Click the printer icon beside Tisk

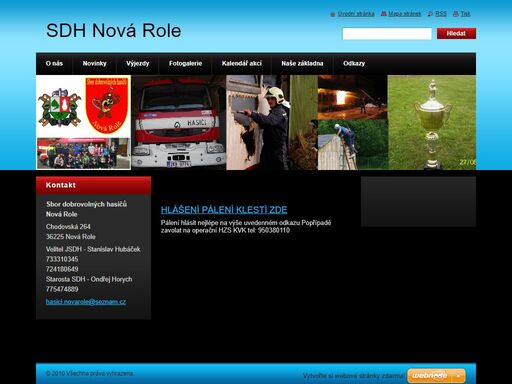click(x=456, y=14)
